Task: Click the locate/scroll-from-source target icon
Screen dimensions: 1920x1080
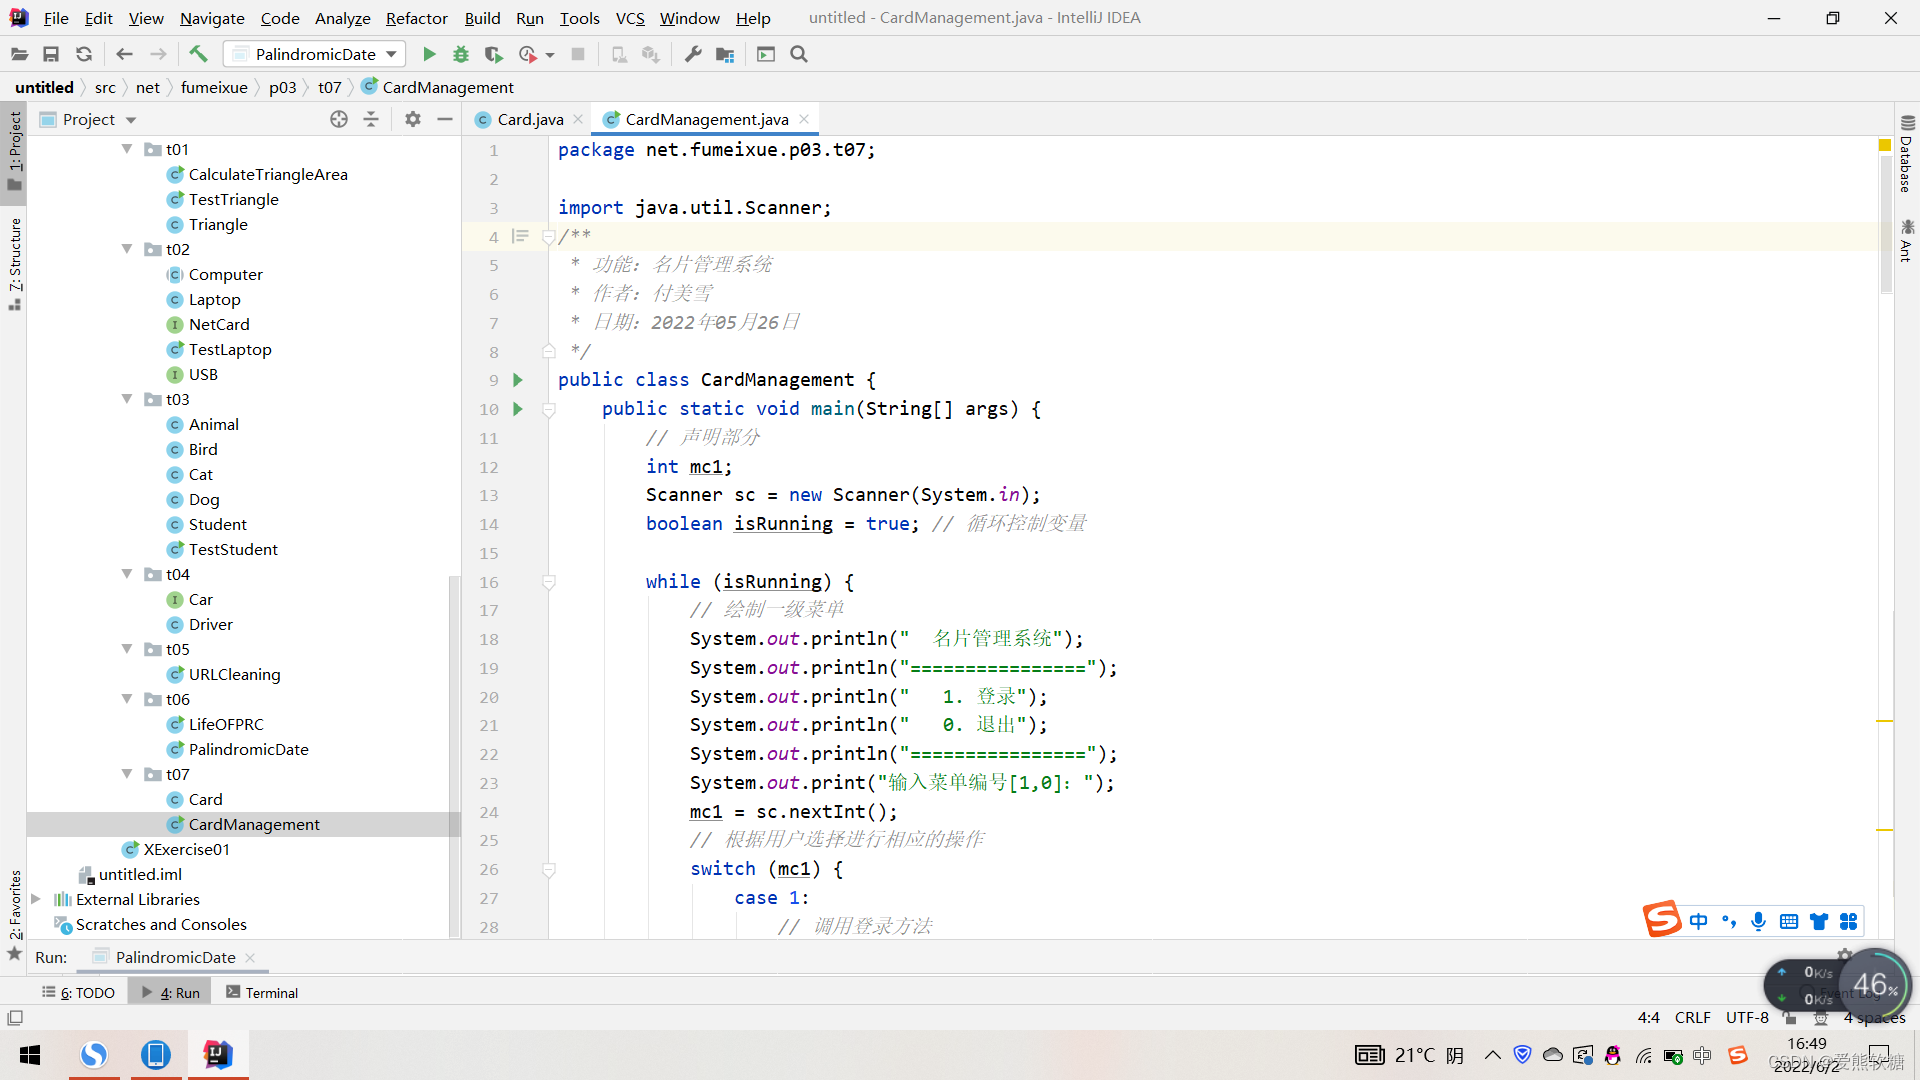Action: tap(339, 119)
